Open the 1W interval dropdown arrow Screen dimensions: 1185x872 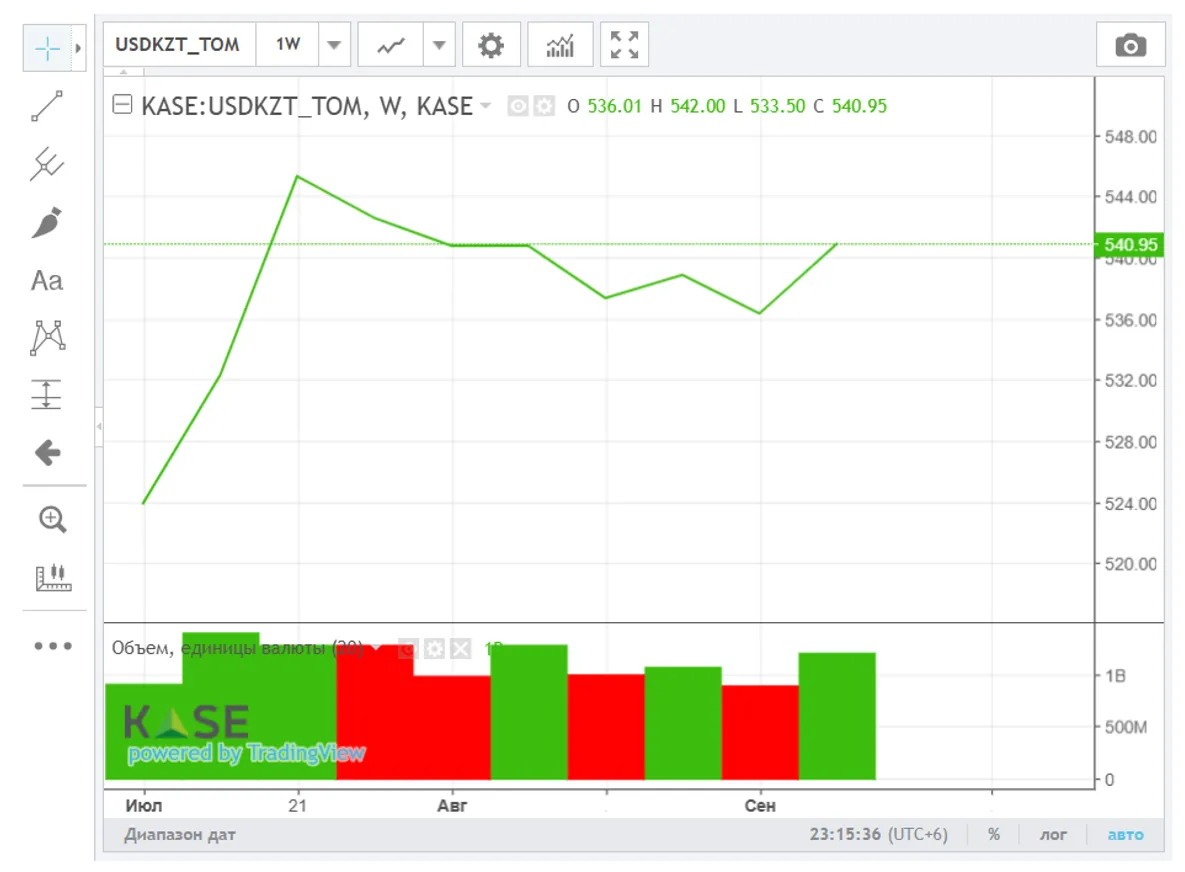(334, 46)
